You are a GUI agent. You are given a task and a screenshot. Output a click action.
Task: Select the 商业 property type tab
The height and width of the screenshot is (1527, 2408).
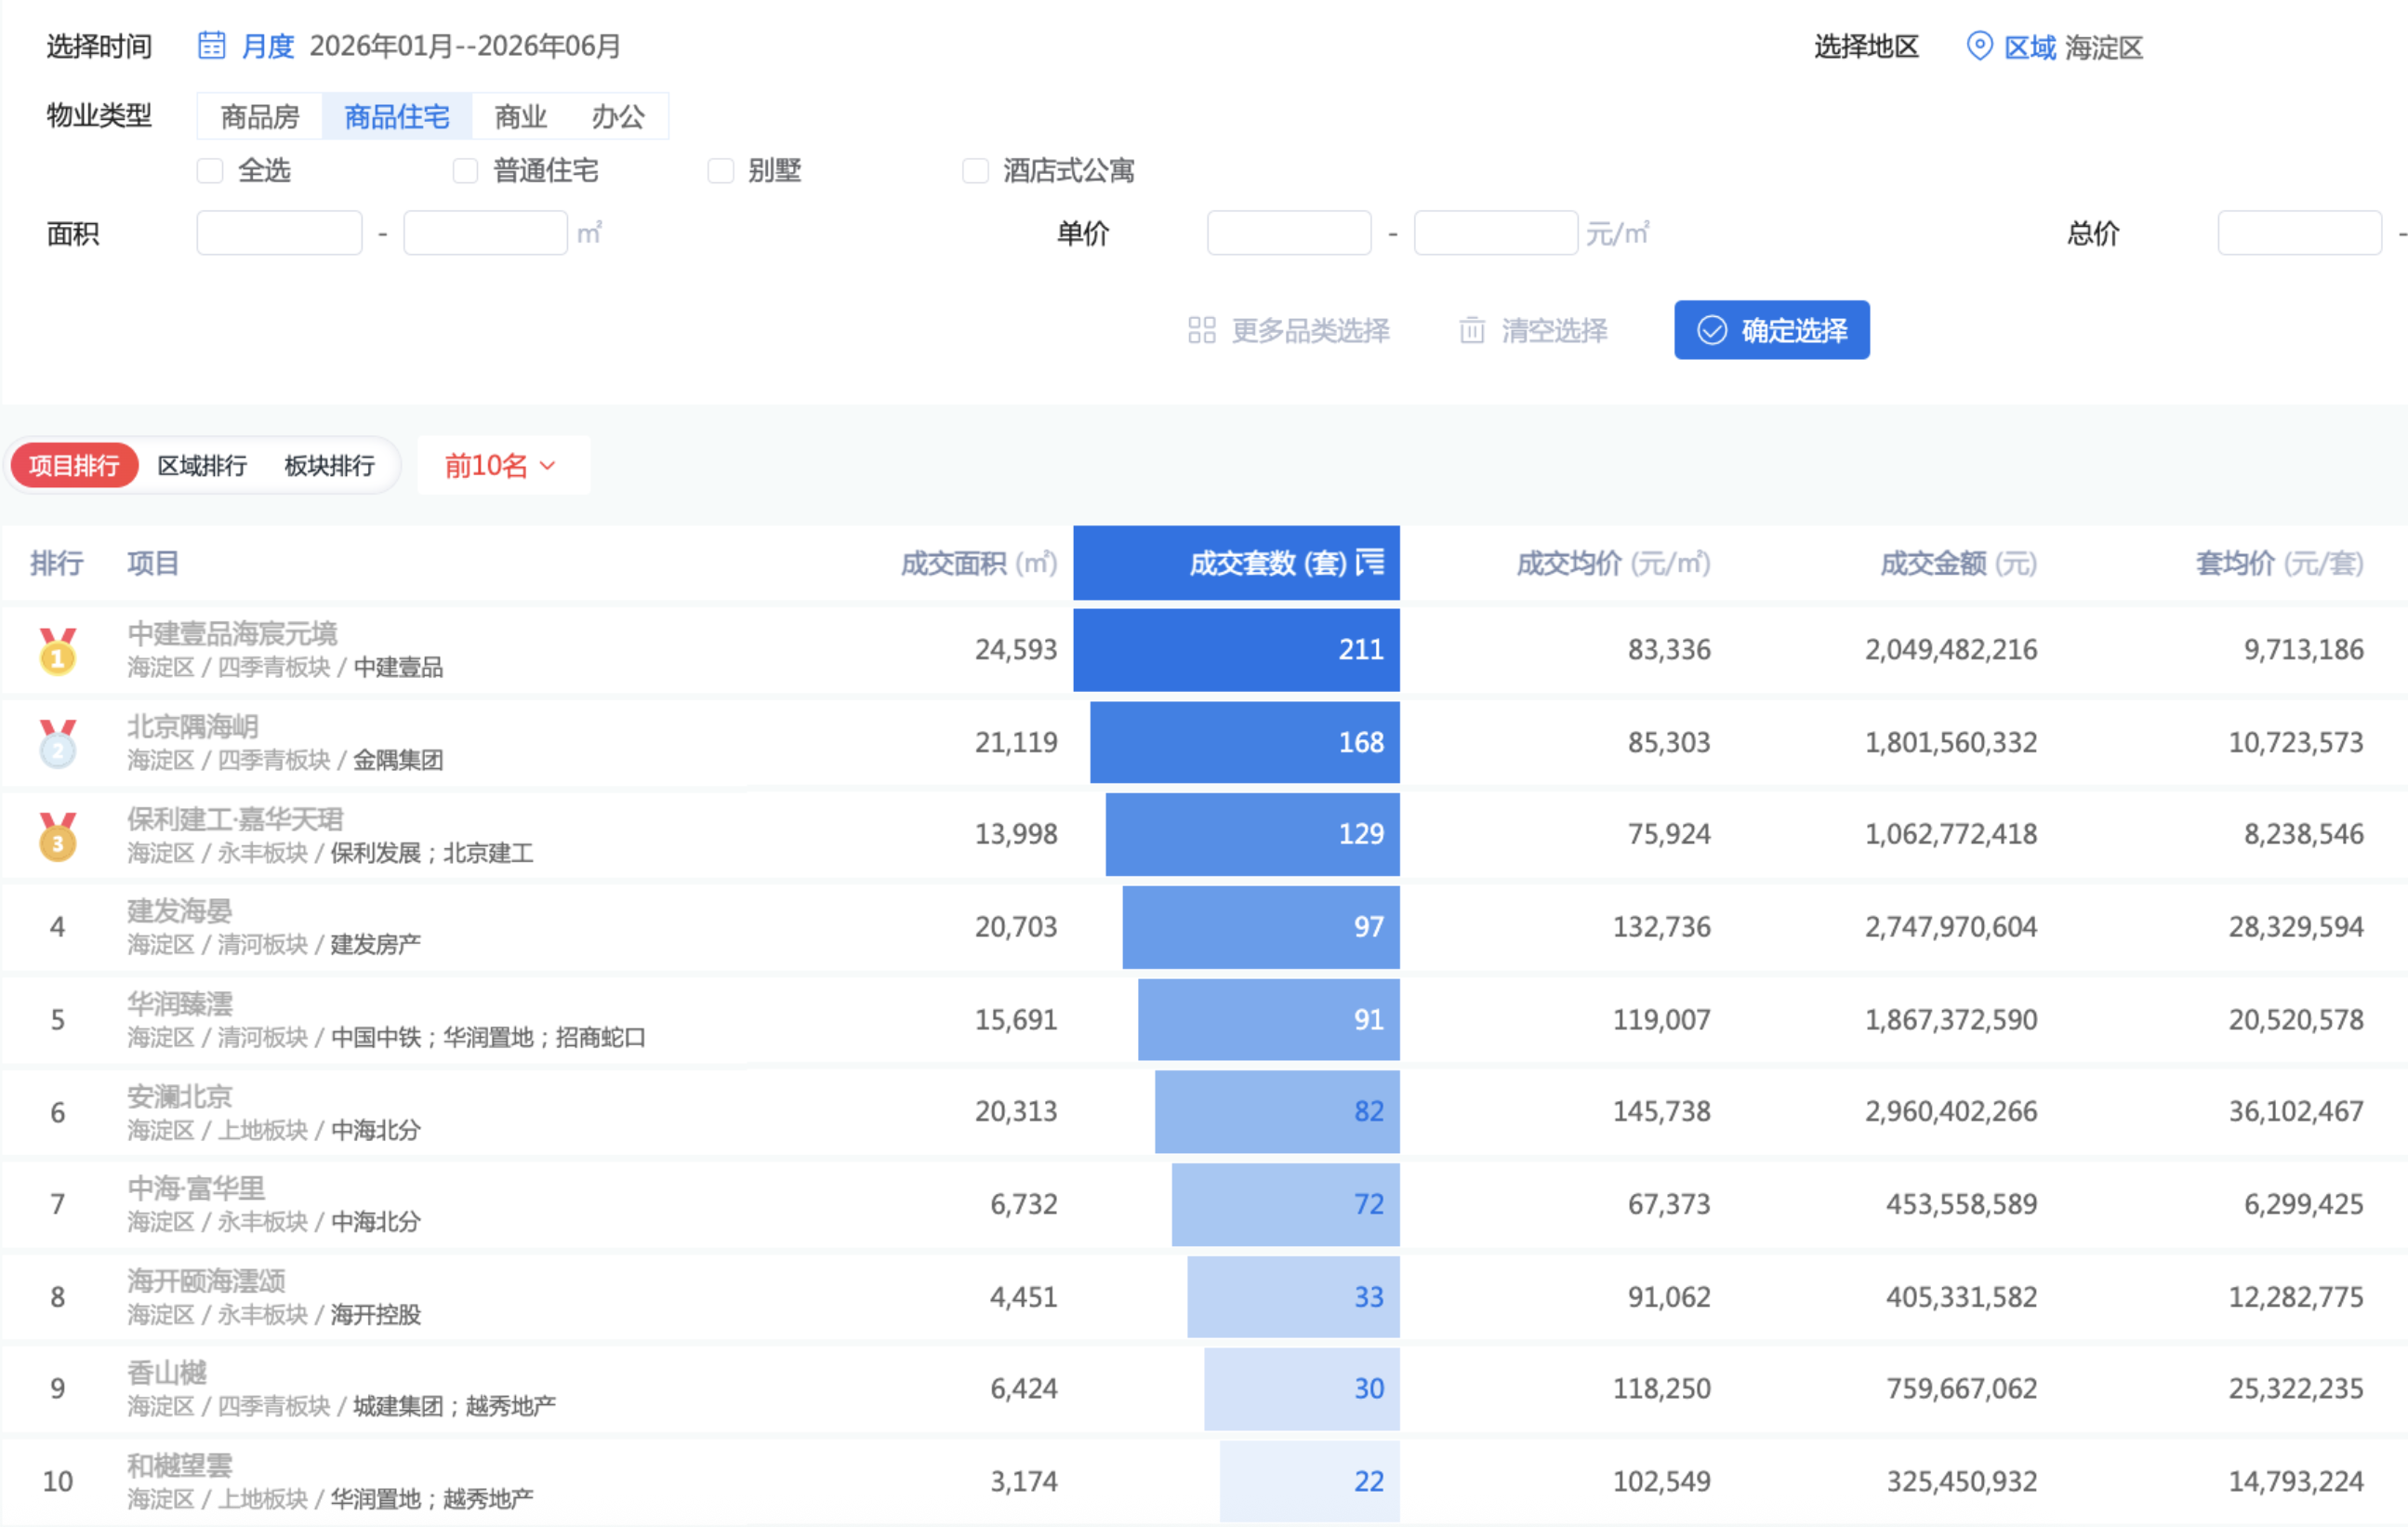(521, 116)
